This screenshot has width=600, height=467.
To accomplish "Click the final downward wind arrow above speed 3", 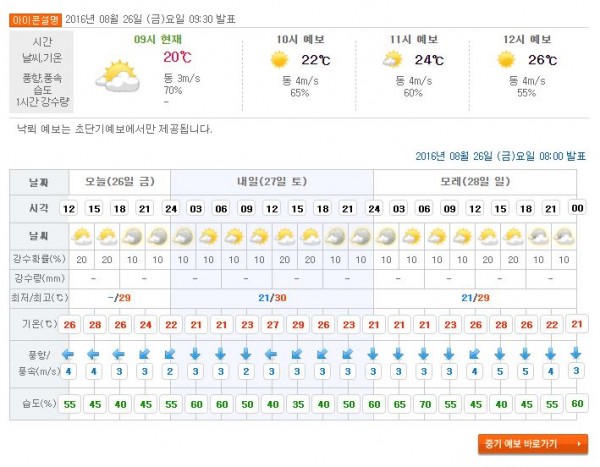I will pyautogui.click(x=576, y=353).
